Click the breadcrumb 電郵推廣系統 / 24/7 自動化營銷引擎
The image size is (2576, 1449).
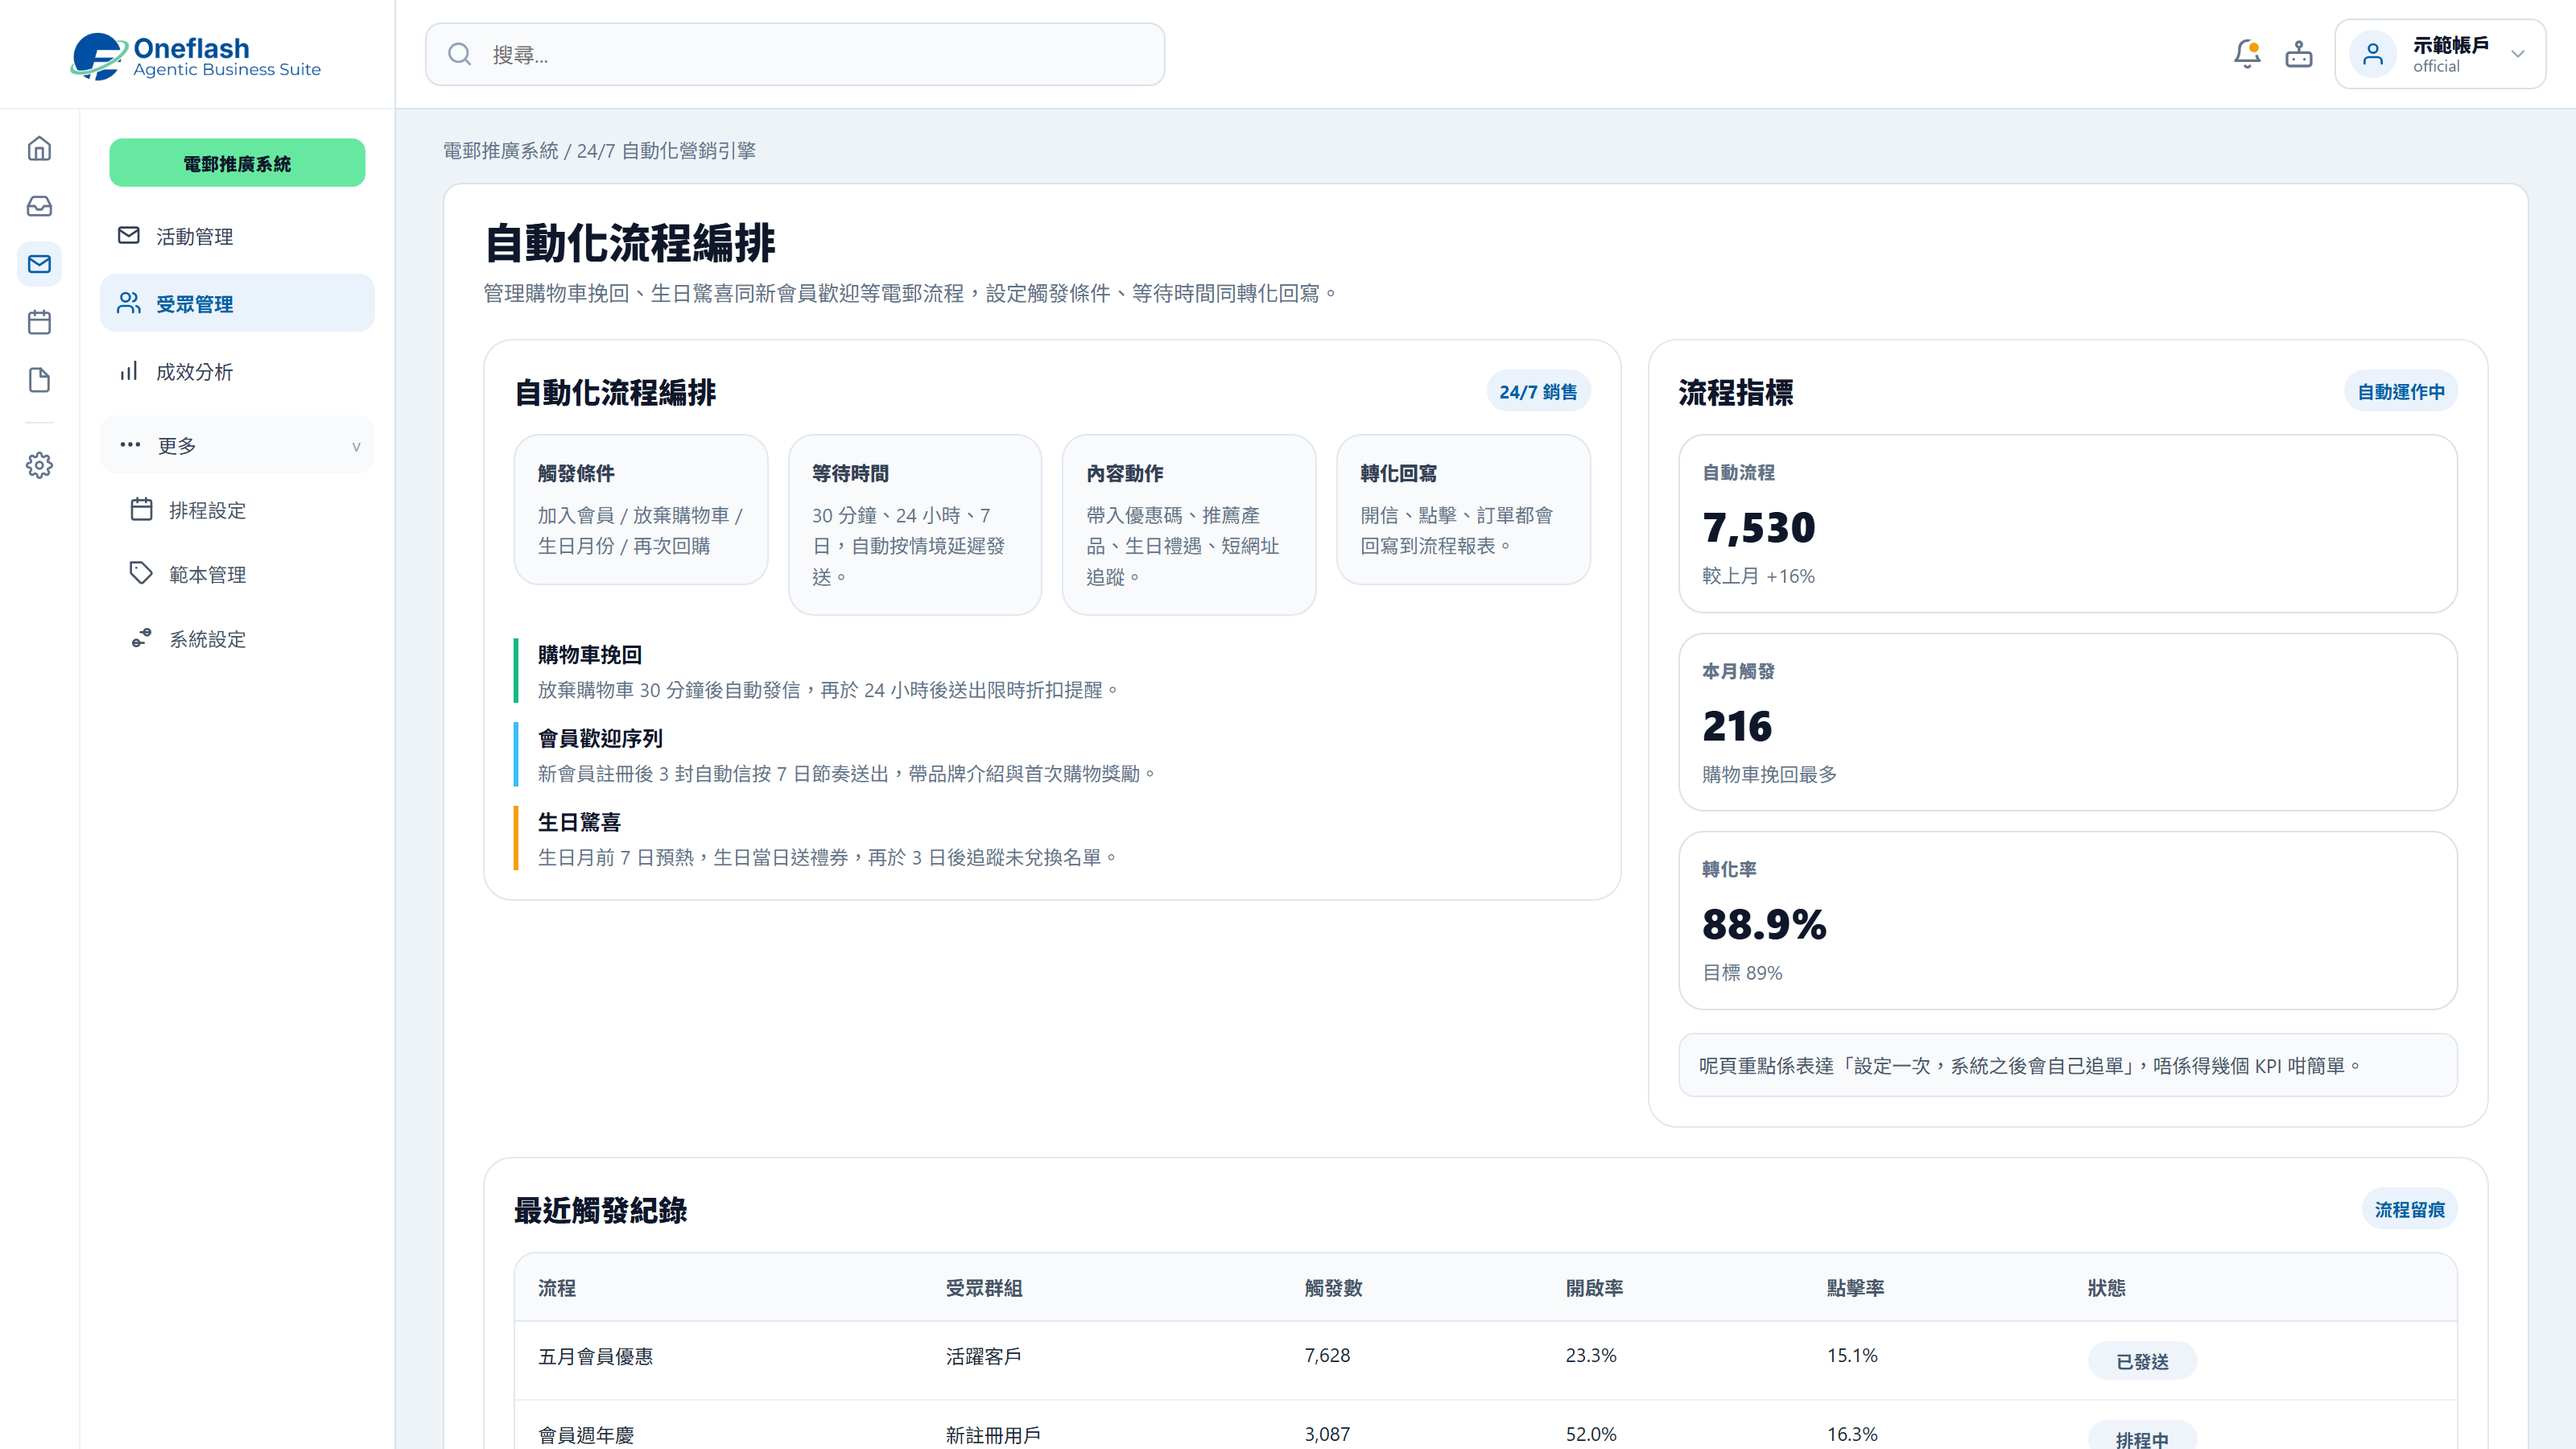(599, 151)
